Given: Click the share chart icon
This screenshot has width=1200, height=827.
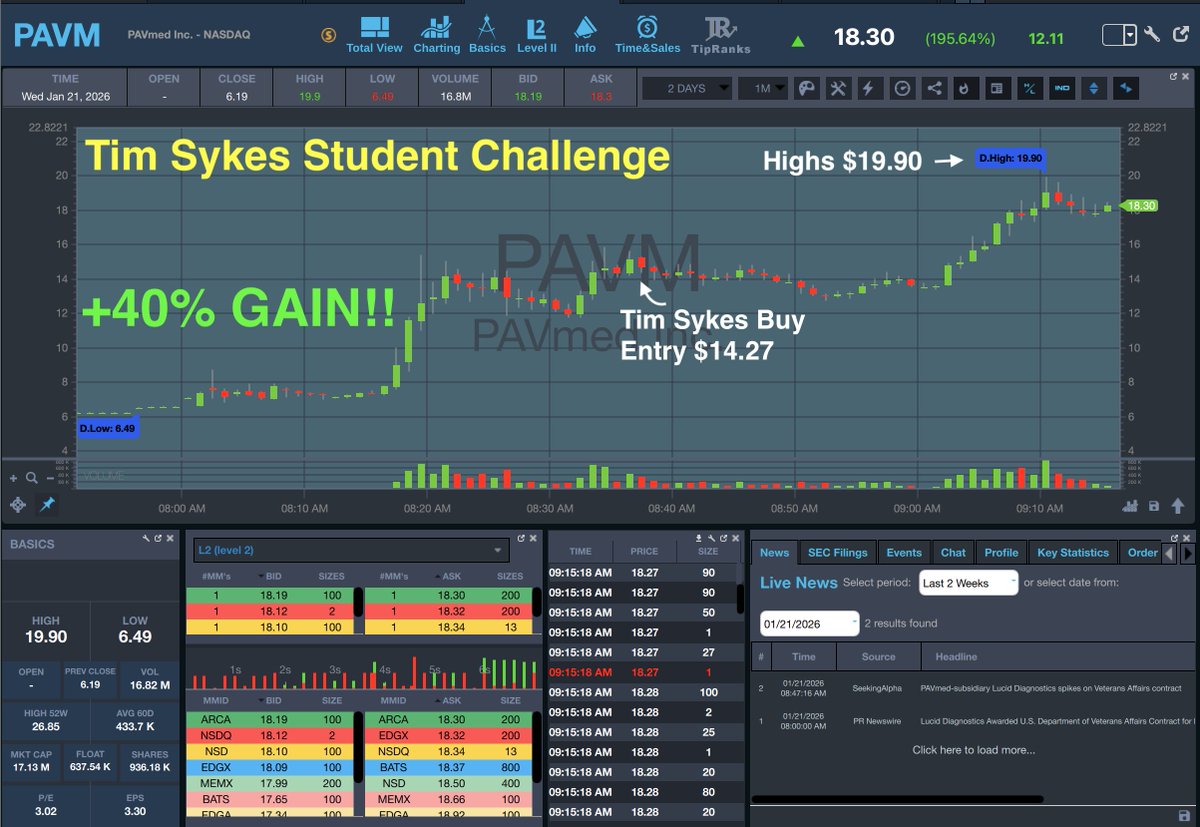Looking at the screenshot, I should 934,88.
